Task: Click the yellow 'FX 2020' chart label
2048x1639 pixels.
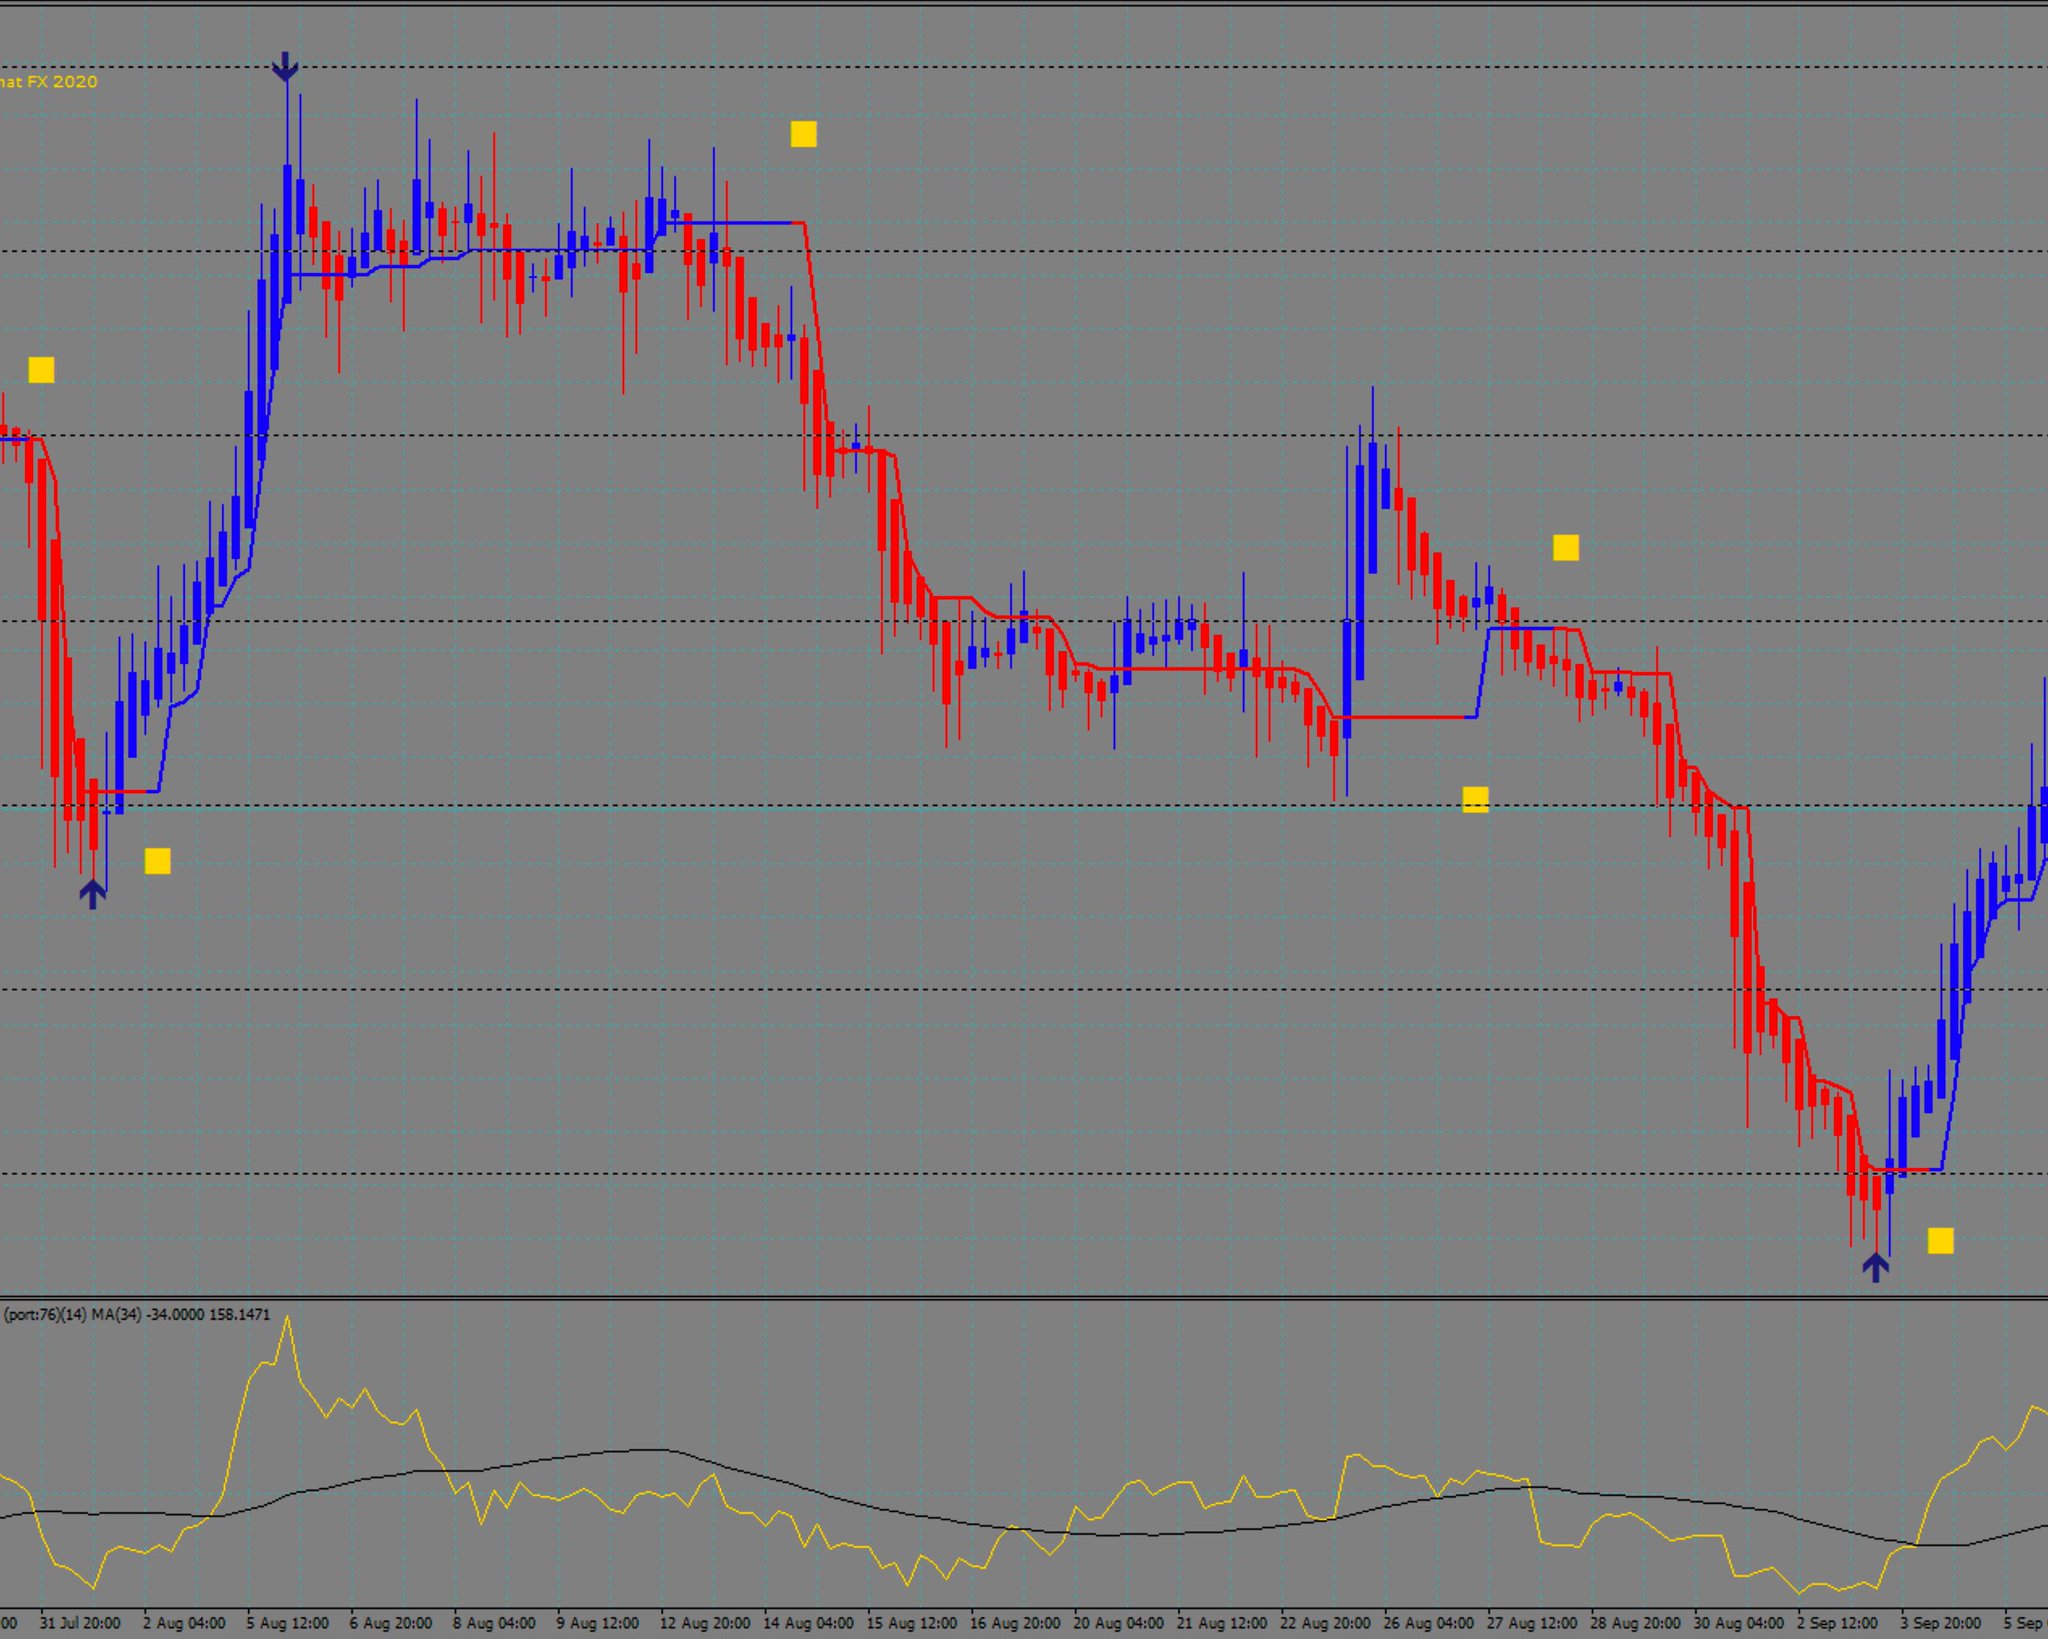Action: pos(62,82)
